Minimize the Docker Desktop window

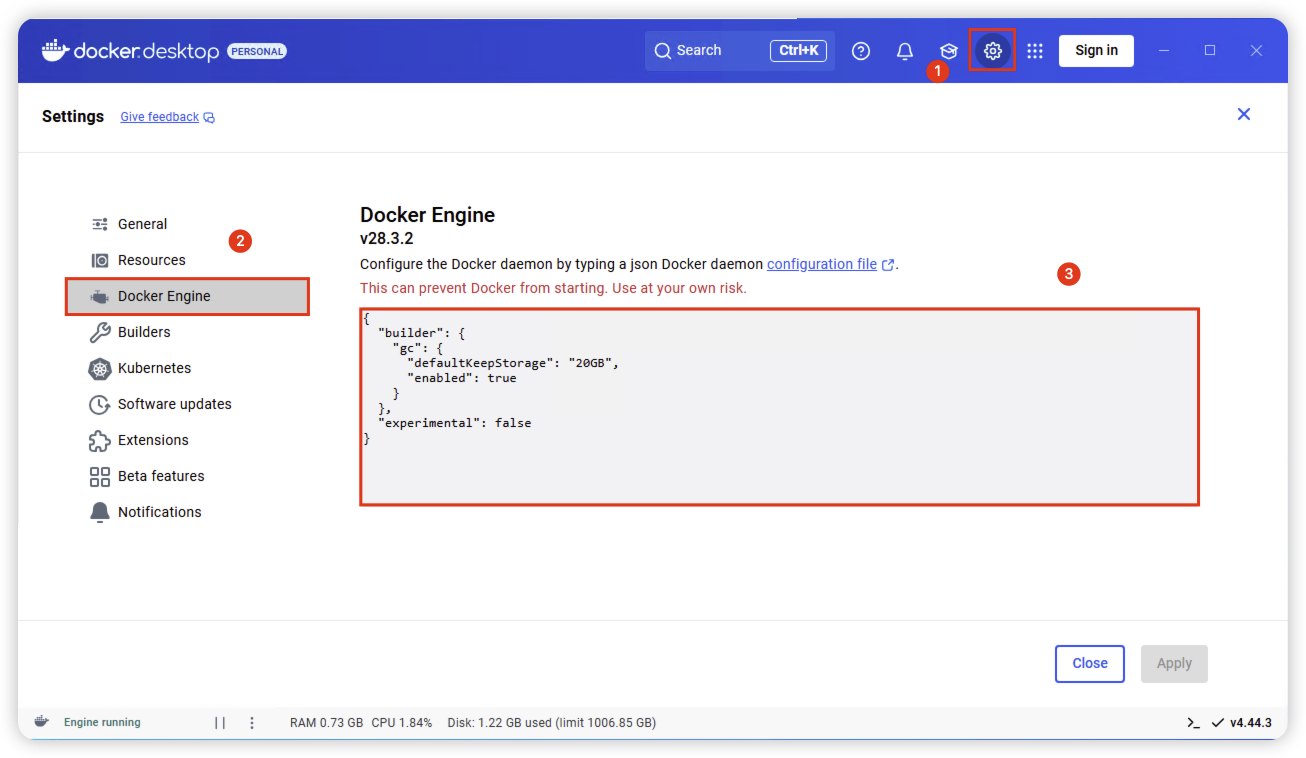pos(1164,50)
